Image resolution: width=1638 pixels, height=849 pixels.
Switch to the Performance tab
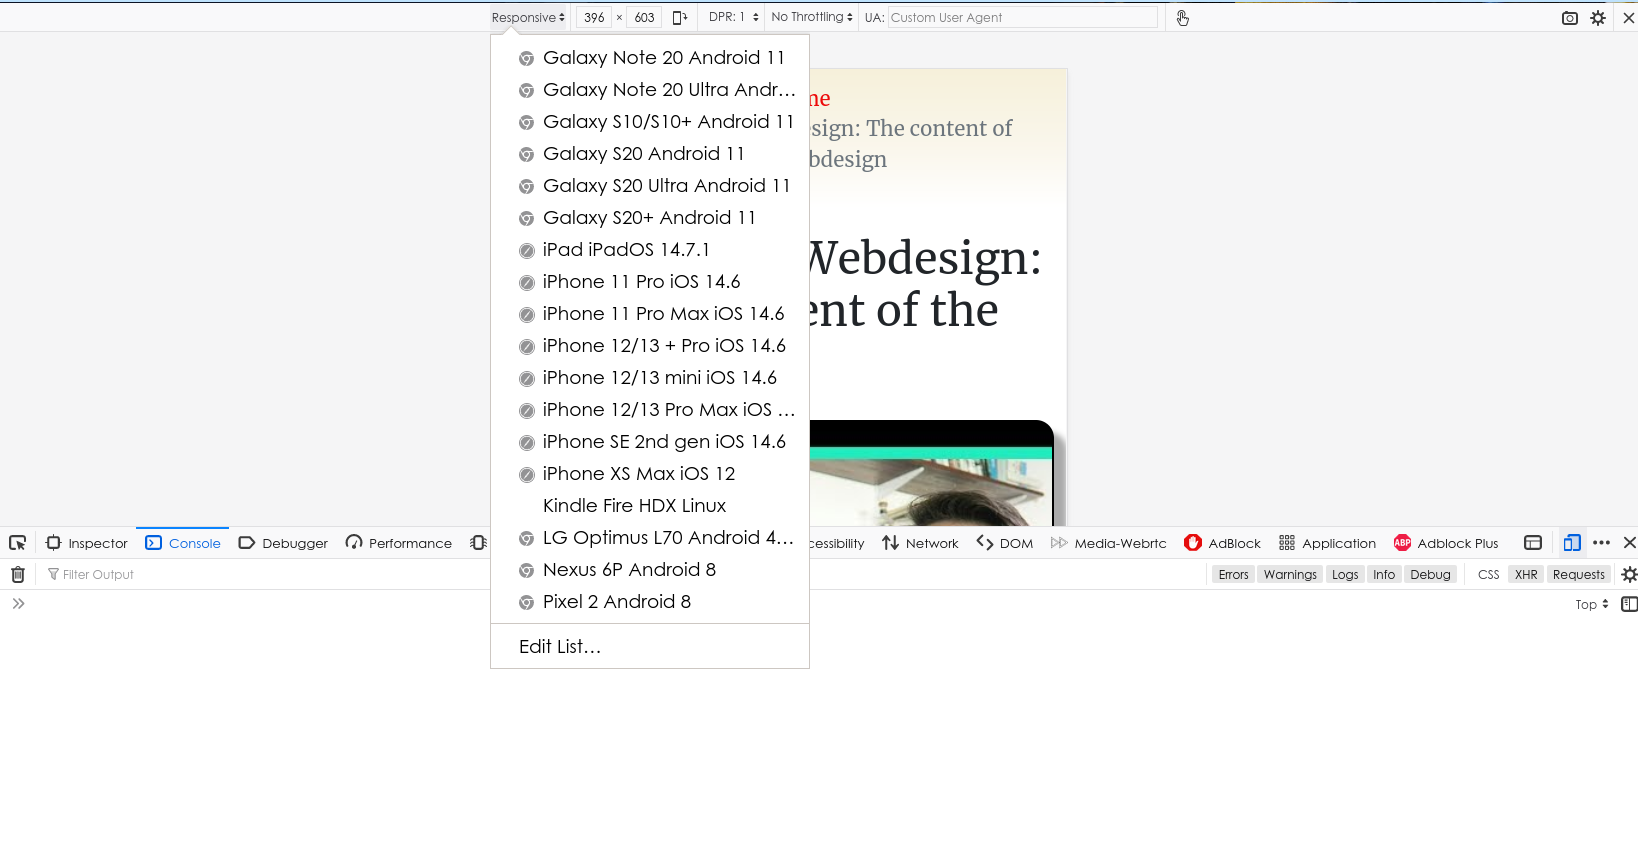[x=399, y=543]
